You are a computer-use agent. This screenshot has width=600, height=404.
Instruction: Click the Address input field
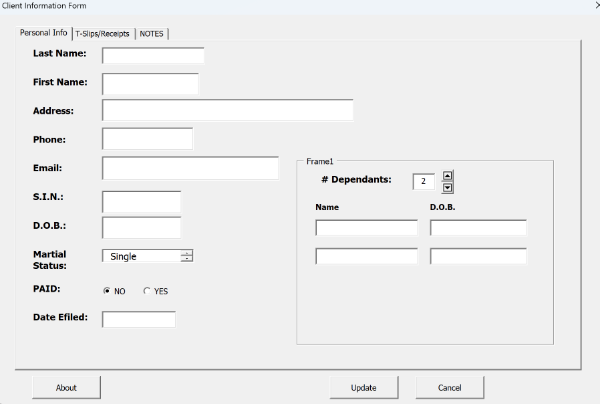click(x=227, y=111)
